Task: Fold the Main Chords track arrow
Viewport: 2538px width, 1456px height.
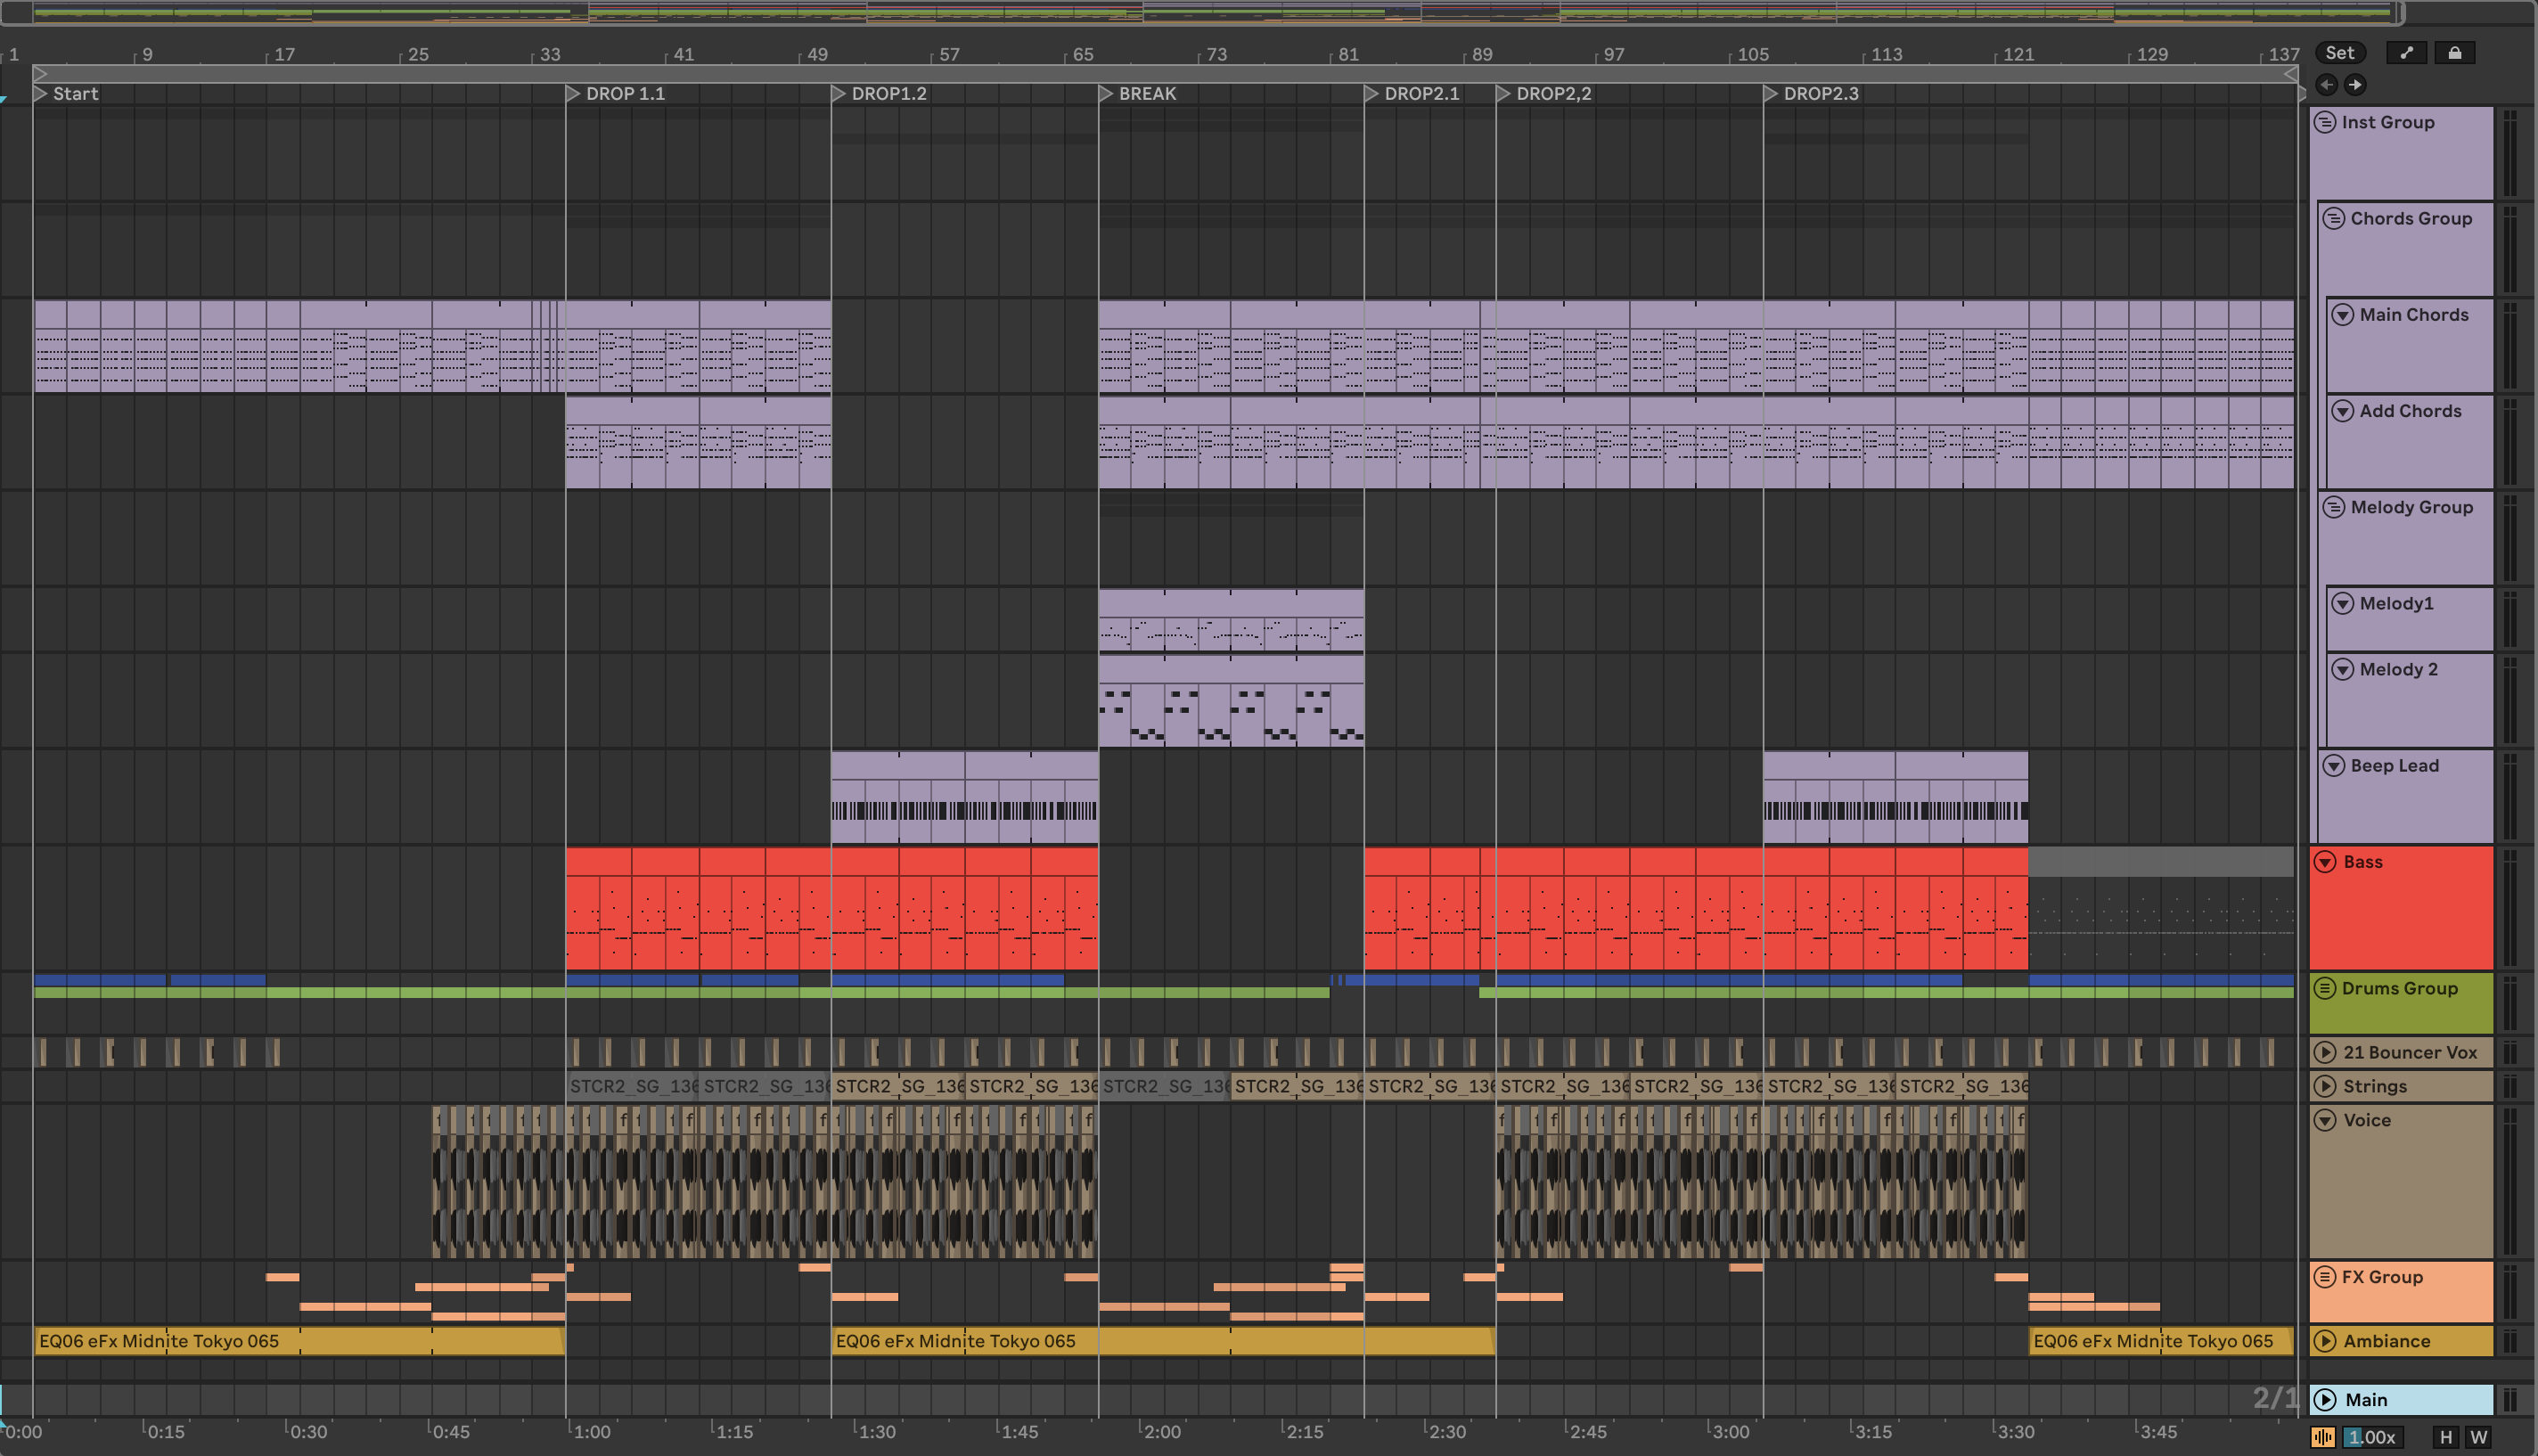Action: coord(2343,315)
